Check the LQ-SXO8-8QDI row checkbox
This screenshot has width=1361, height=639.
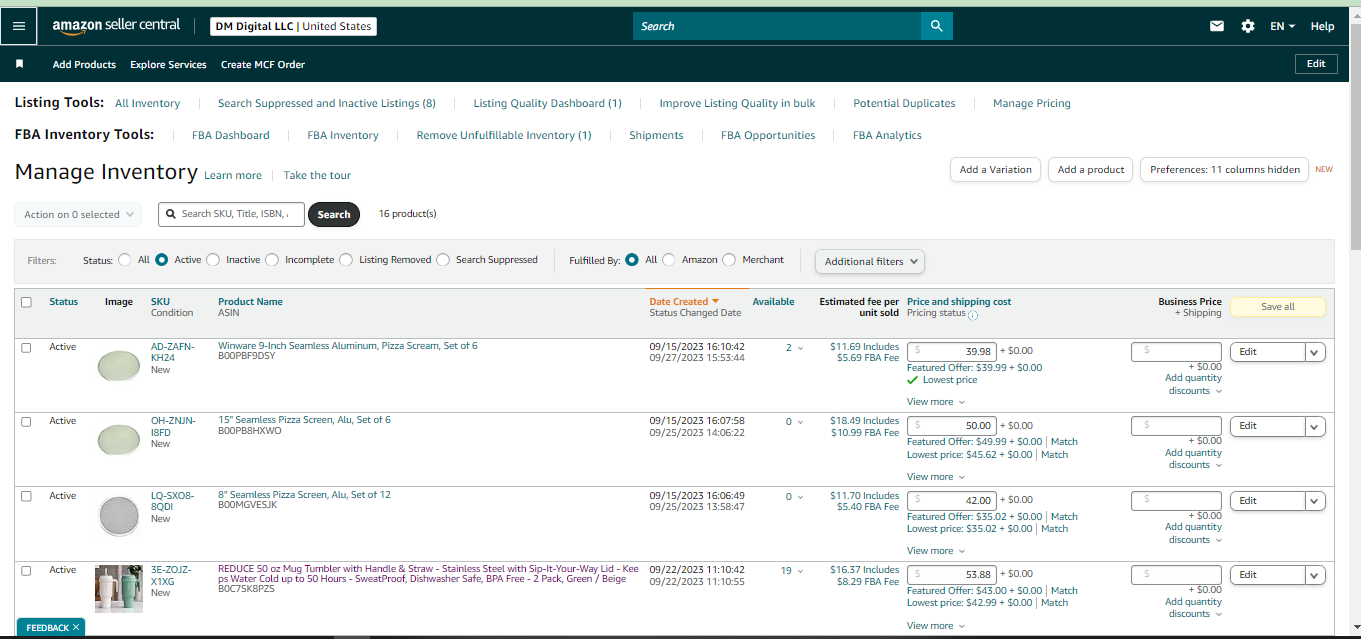click(x=26, y=496)
